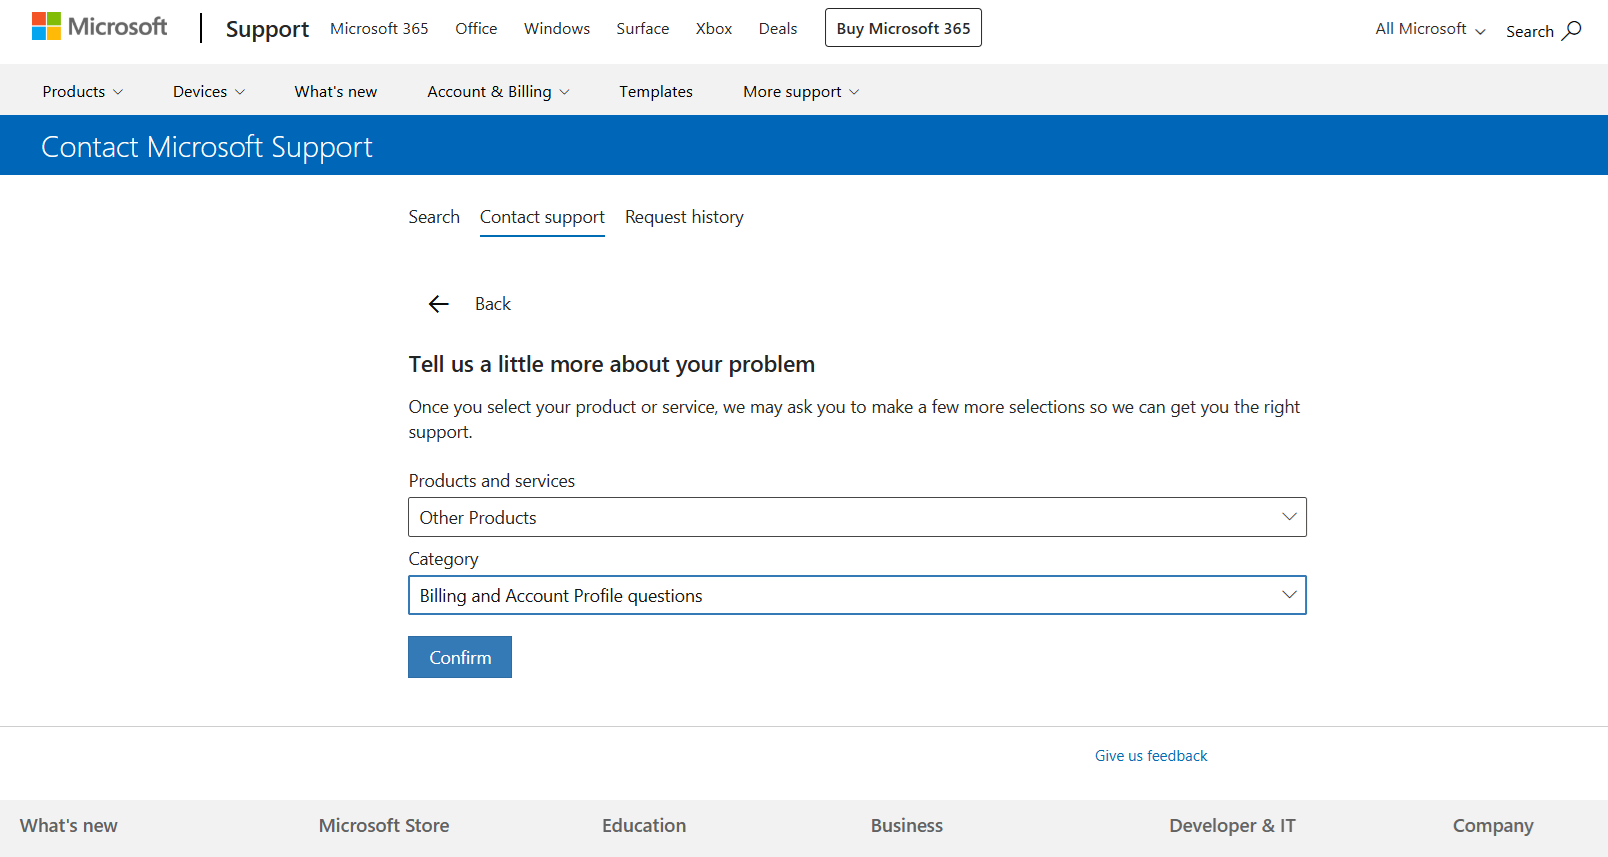Click the Developer & IT footer heading
Viewport: 1608px width, 857px height.
tap(1232, 826)
